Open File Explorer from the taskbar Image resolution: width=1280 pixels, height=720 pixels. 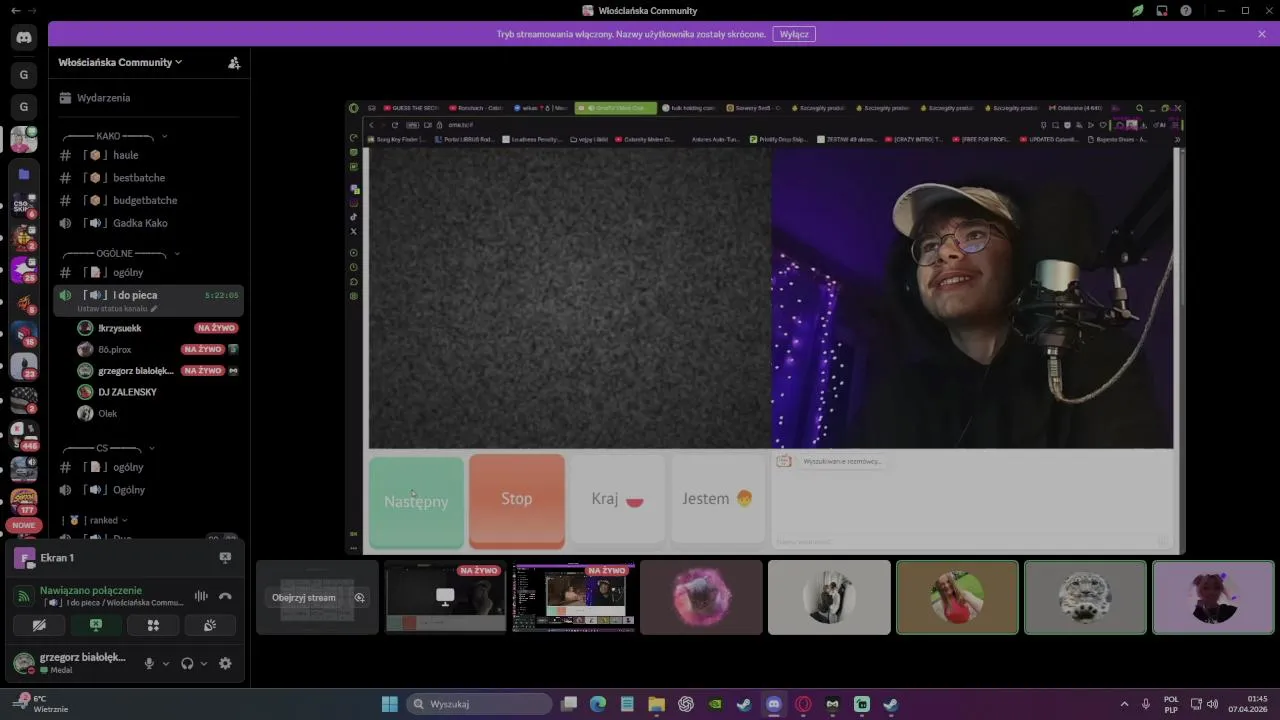coord(656,704)
